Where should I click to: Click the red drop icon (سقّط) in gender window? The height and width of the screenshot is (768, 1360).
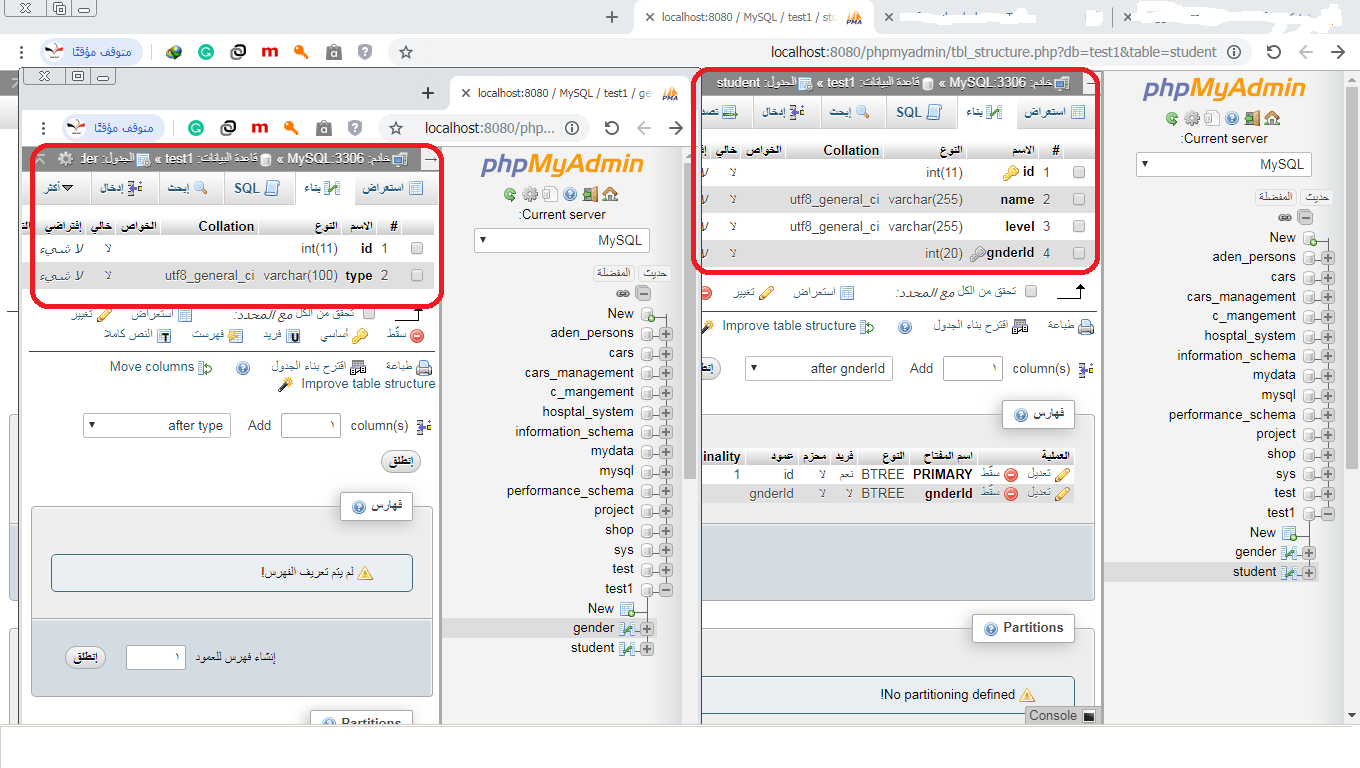tap(417, 336)
